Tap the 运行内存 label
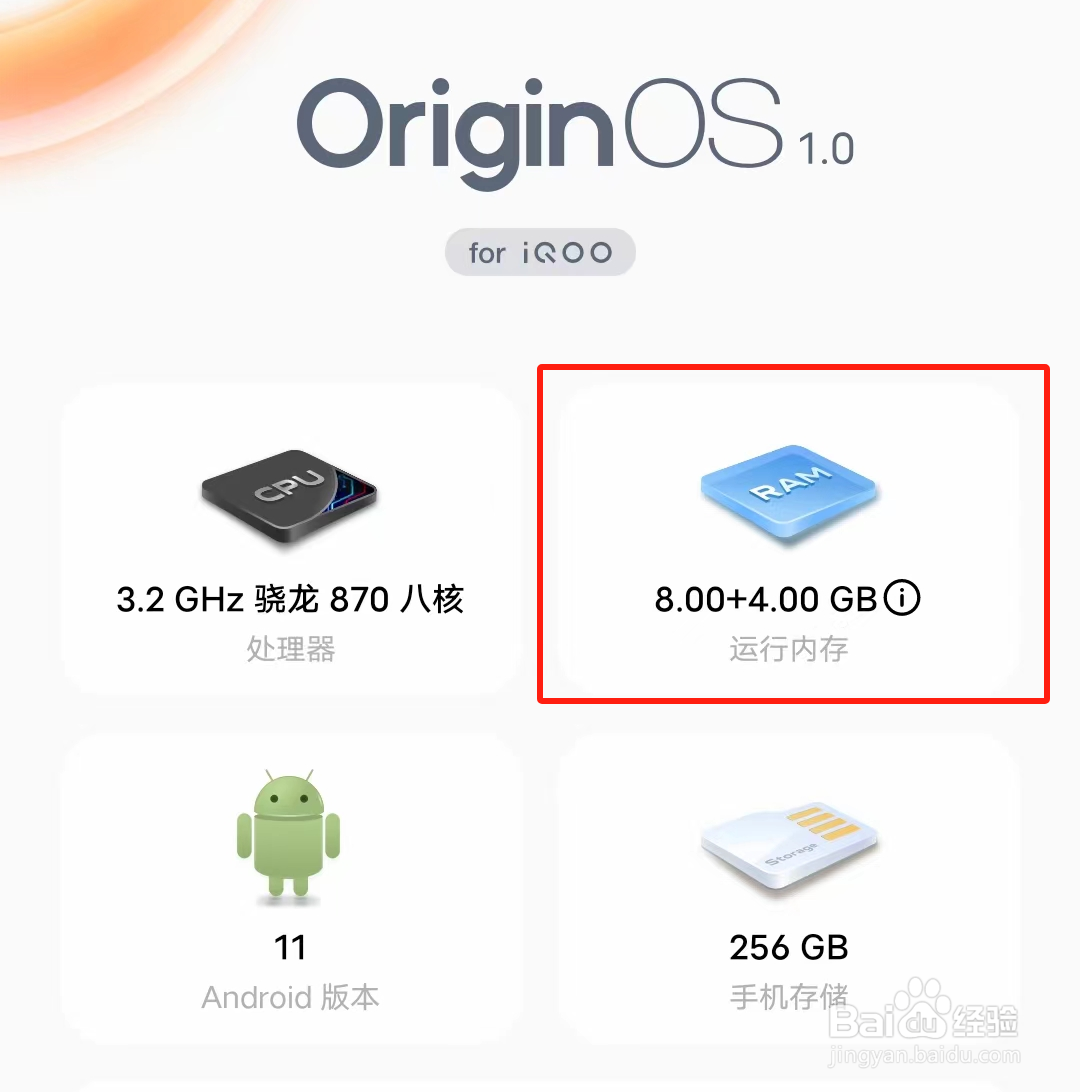Viewport: 1080px width, 1092px height. 789,649
